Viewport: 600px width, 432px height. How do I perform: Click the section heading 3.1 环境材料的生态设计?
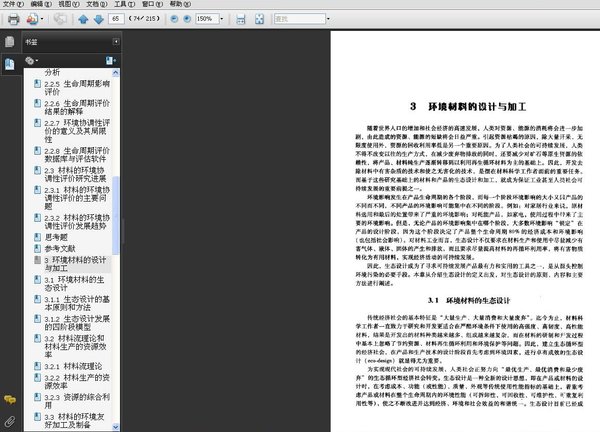(x=469, y=300)
